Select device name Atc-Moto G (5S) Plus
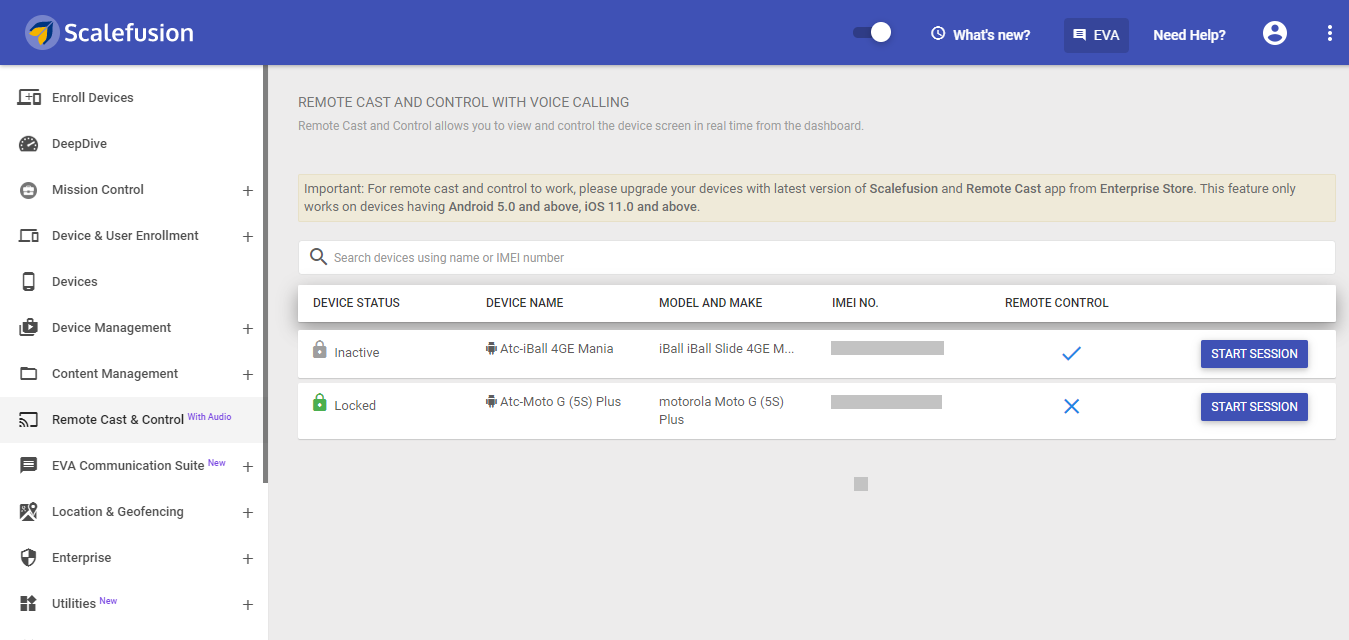Screen dimensions: 1349x640 point(561,402)
